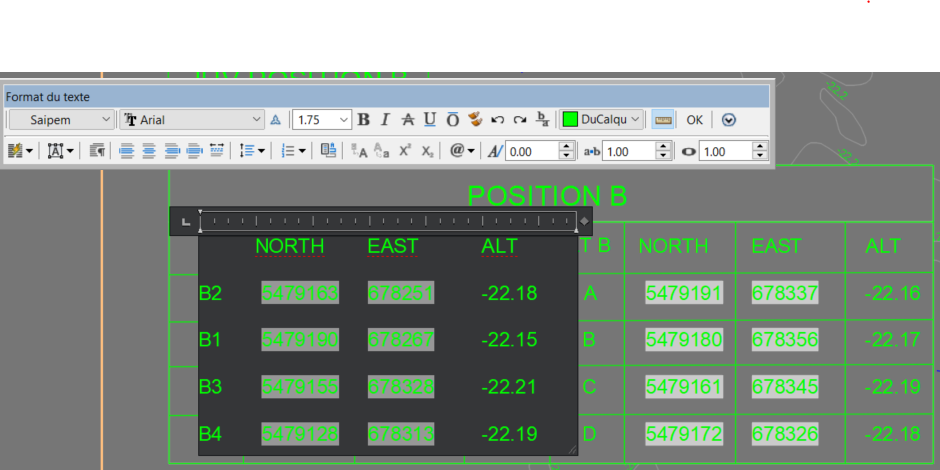
Task: Click the EAST header in text editor
Action: (393, 246)
